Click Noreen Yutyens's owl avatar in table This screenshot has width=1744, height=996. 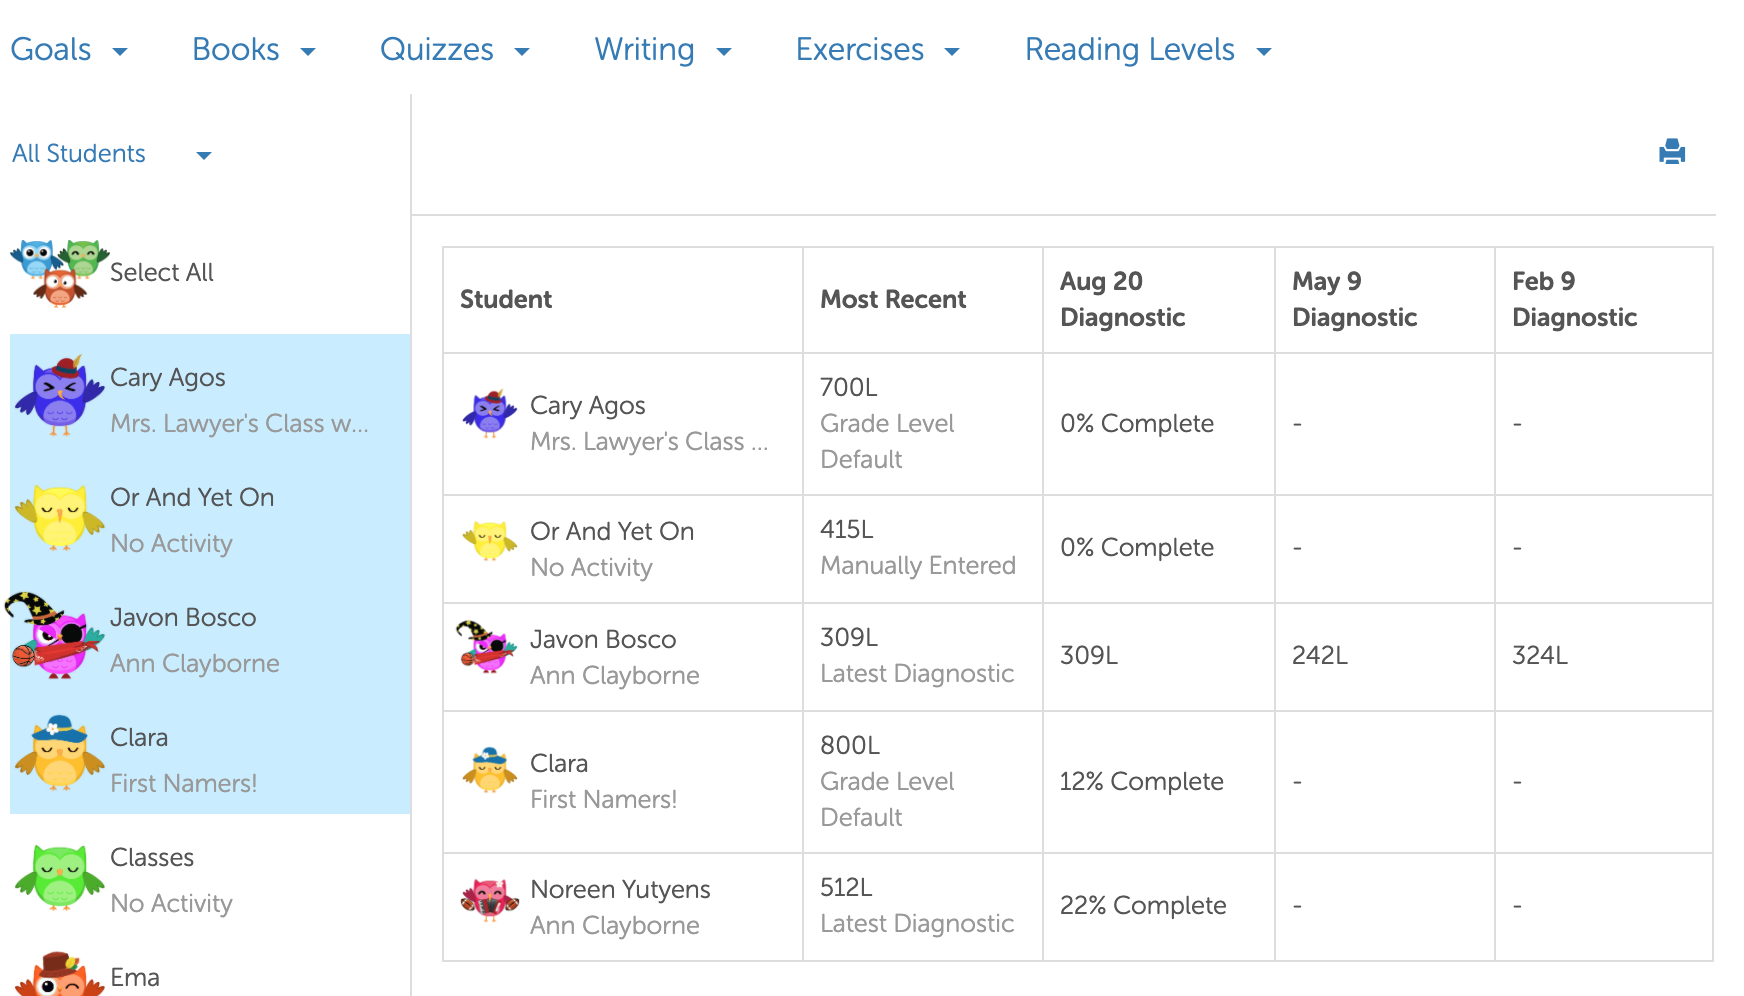(x=489, y=898)
